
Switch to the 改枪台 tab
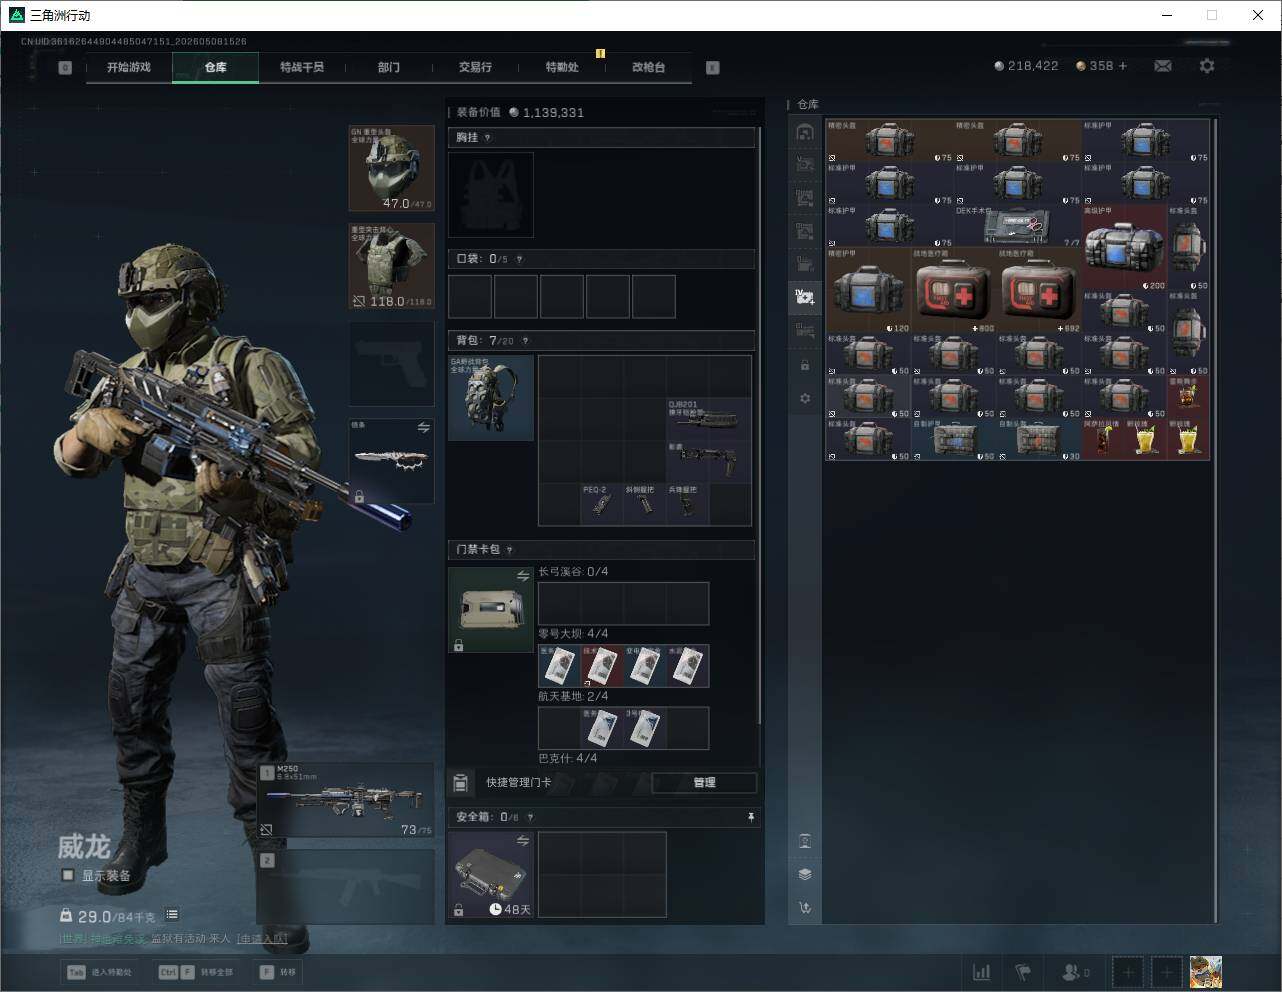point(648,67)
